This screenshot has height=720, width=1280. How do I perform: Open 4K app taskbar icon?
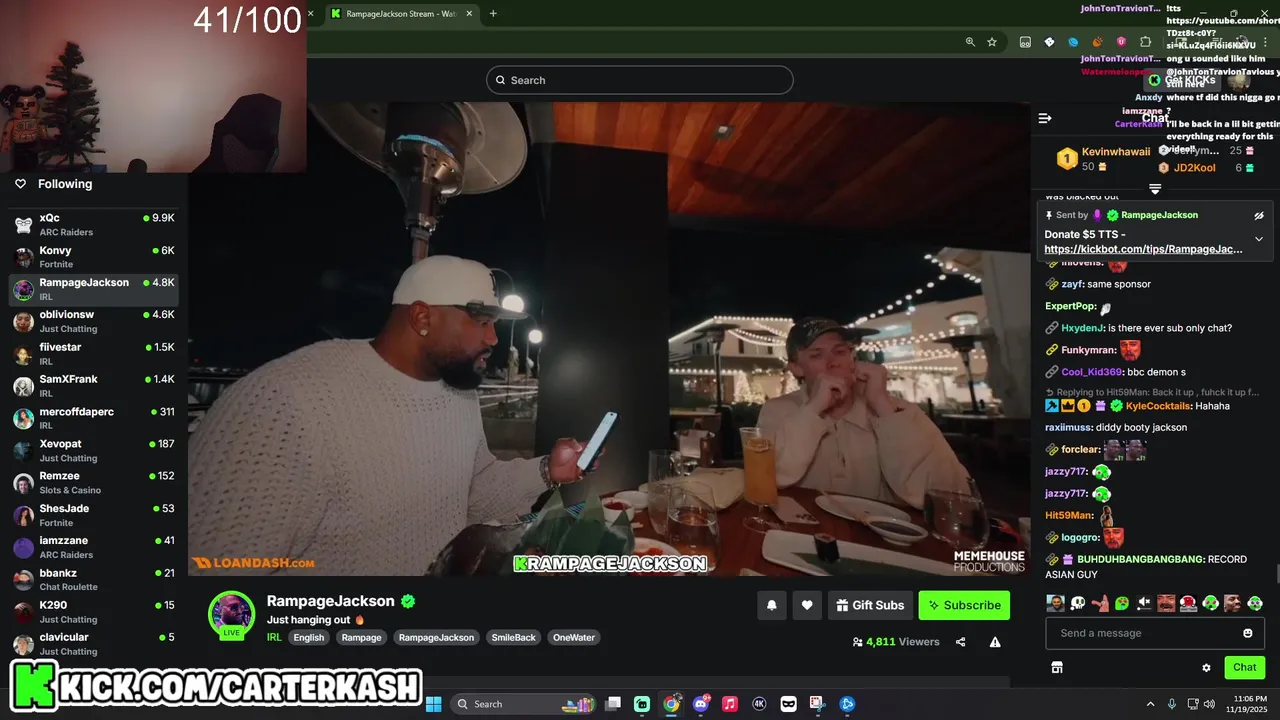click(759, 704)
